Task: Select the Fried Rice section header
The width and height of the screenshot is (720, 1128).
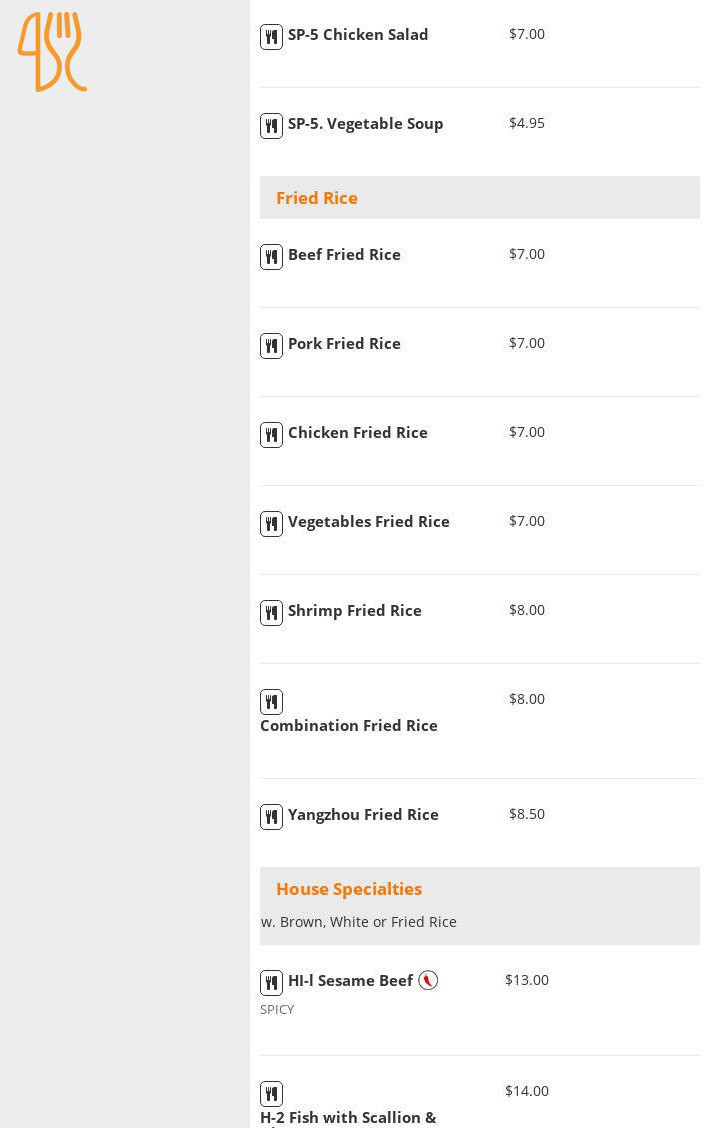Action: (316, 198)
